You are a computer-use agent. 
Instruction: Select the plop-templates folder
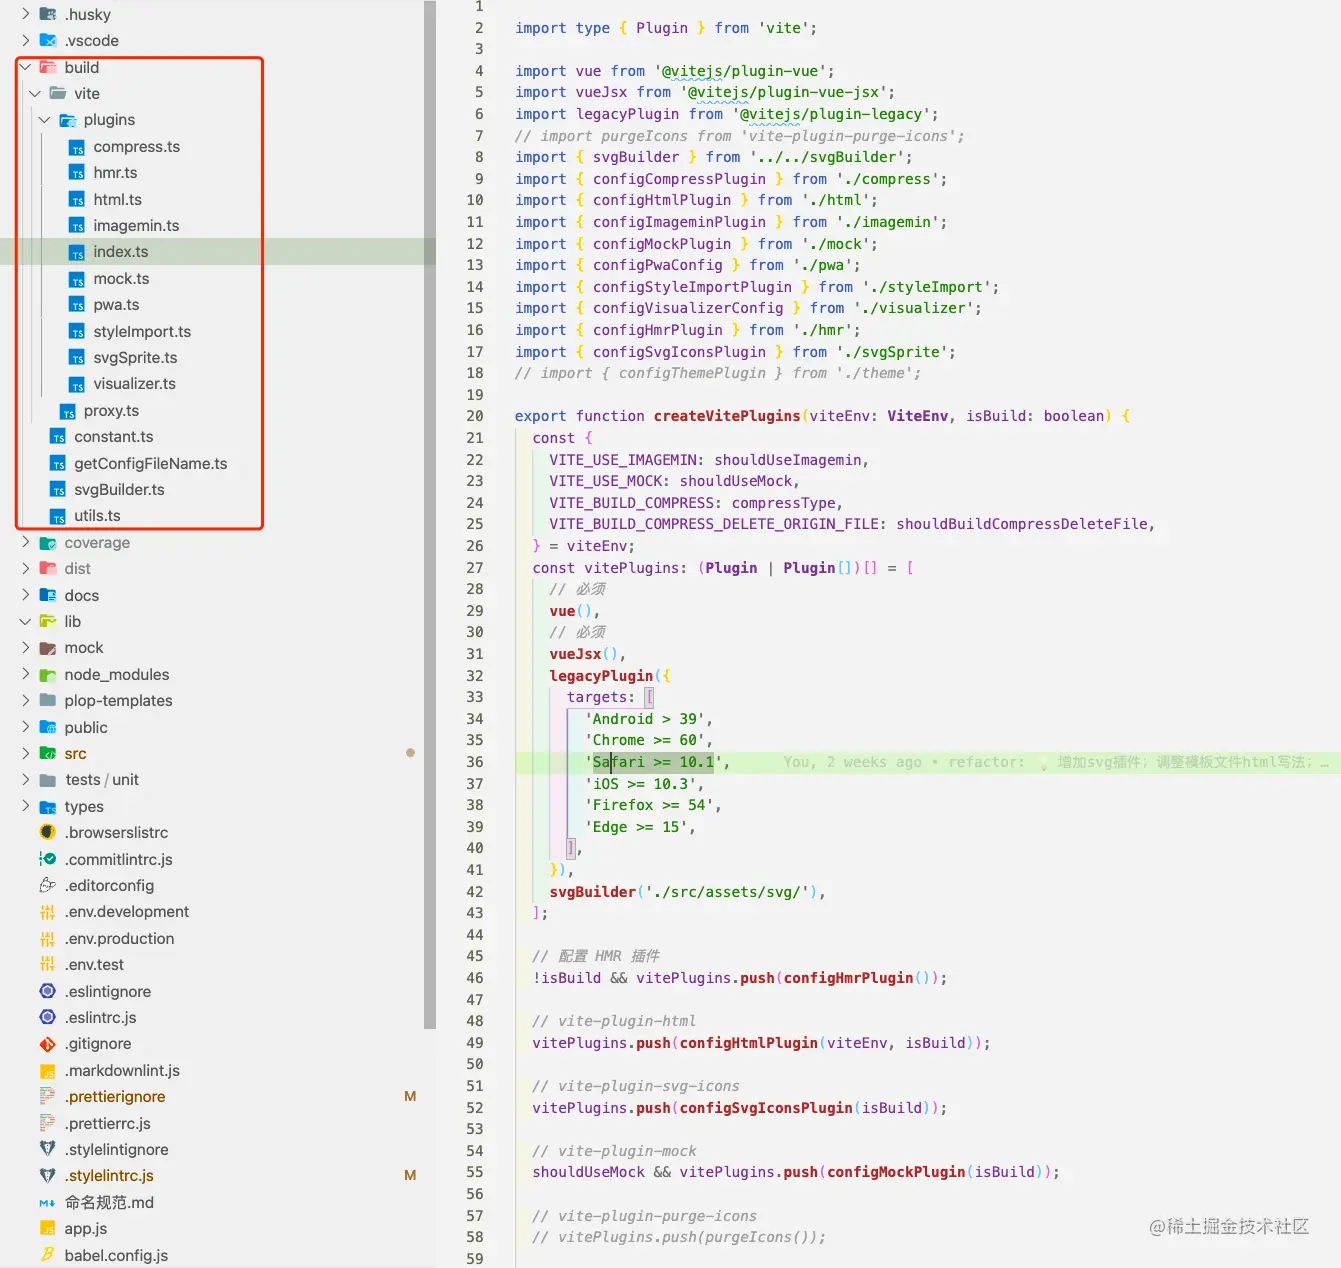click(118, 701)
